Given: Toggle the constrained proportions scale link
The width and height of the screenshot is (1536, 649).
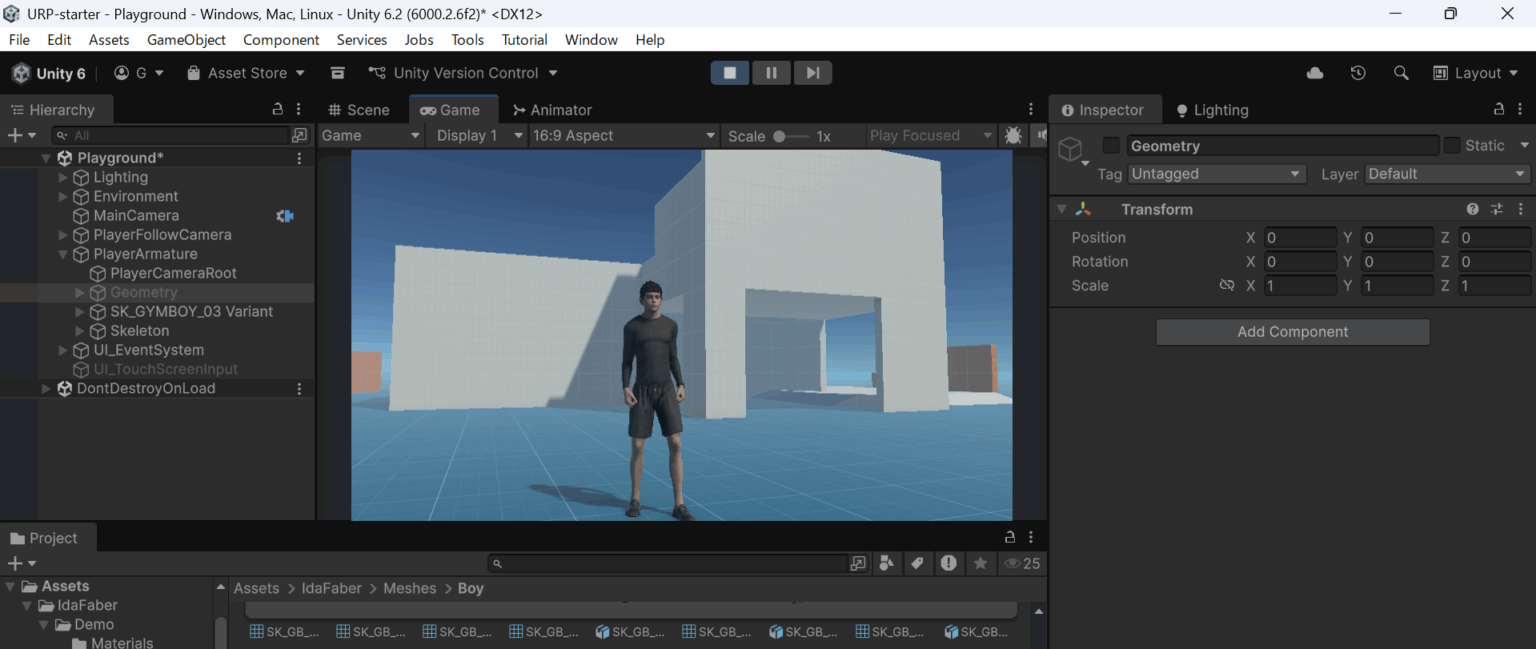Looking at the screenshot, I should click(1226, 286).
